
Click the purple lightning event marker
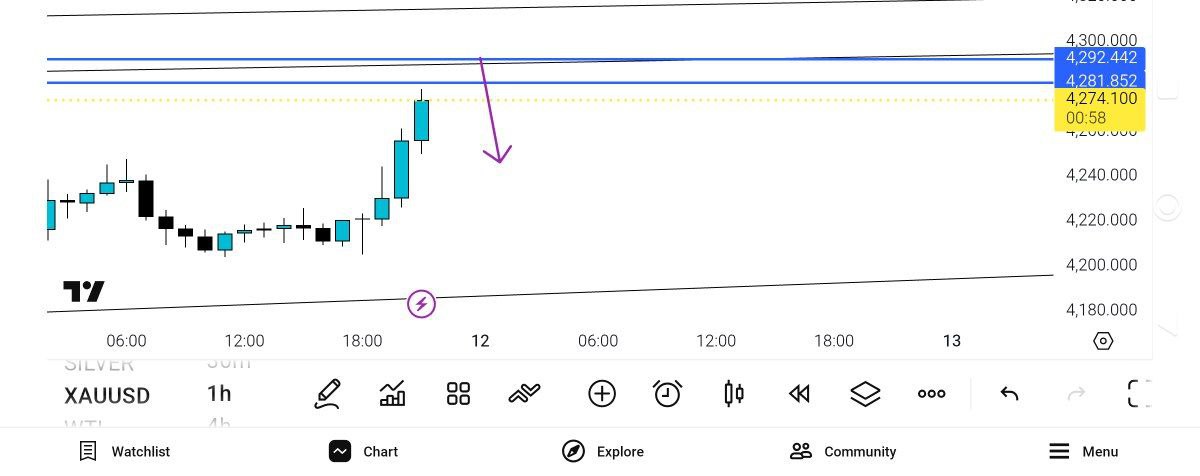point(422,303)
